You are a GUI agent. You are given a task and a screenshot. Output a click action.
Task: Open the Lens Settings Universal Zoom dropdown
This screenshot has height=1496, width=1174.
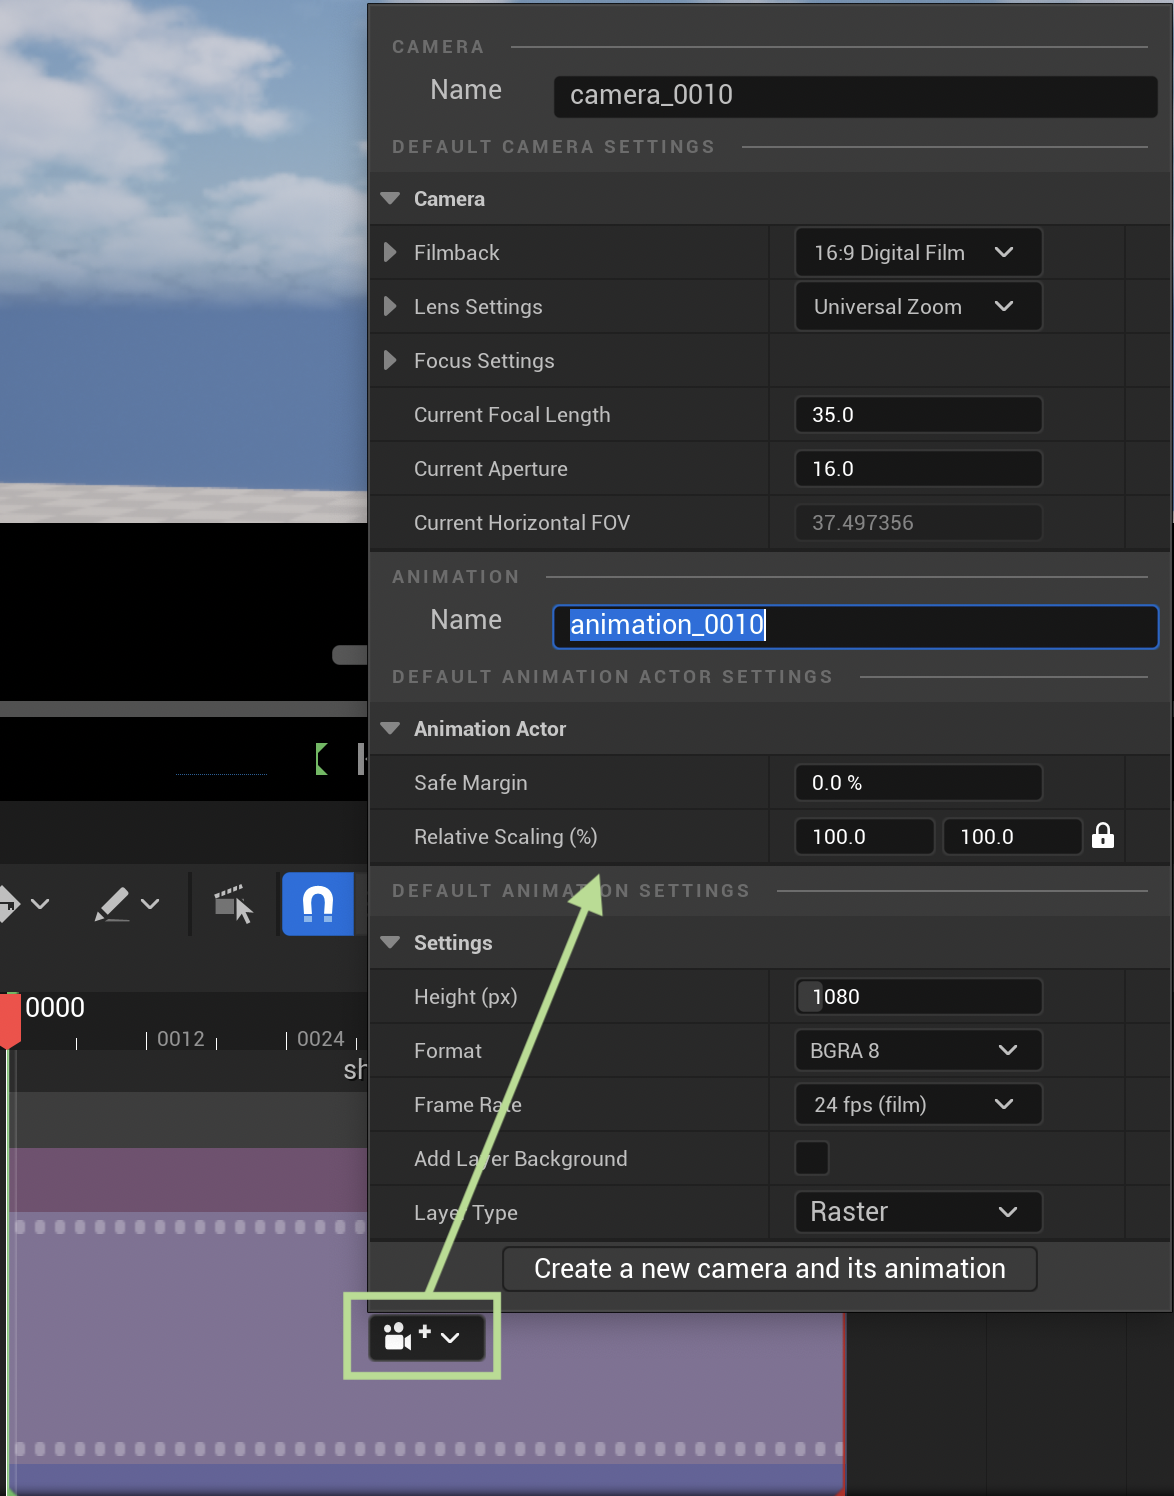pyautogui.click(x=917, y=307)
